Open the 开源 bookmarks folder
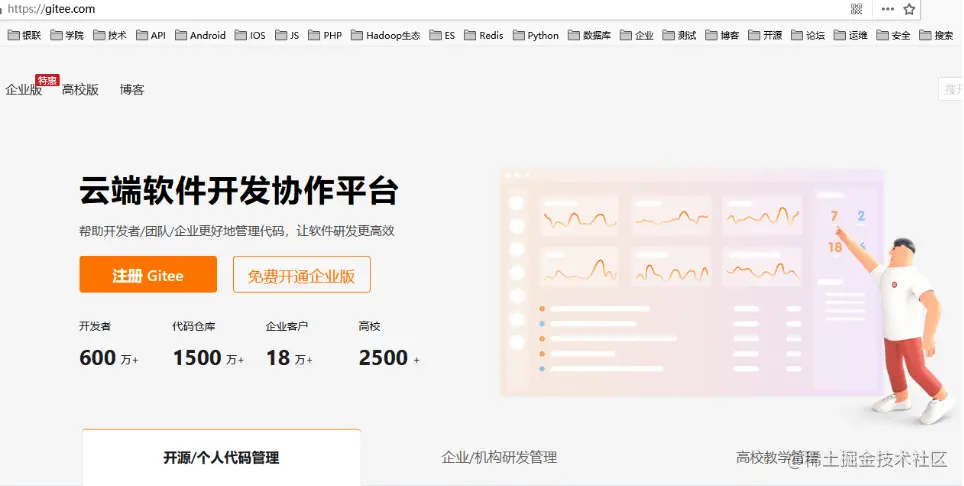This screenshot has height=486, width=964. [765, 35]
